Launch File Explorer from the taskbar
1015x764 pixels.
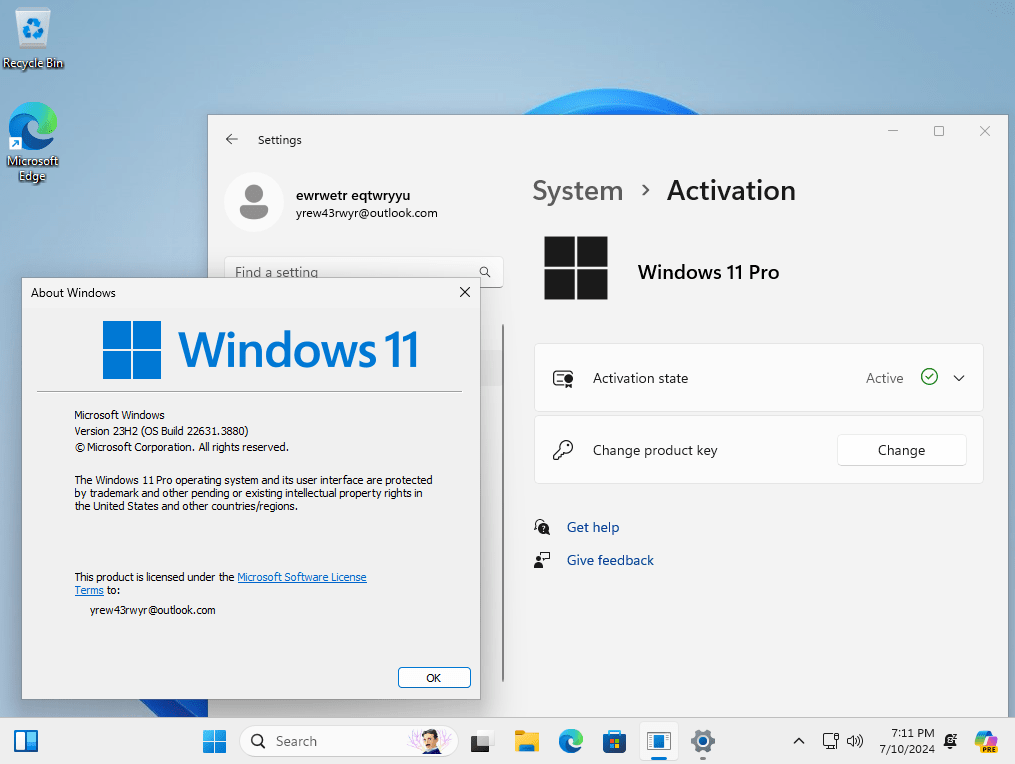pyautogui.click(x=527, y=741)
